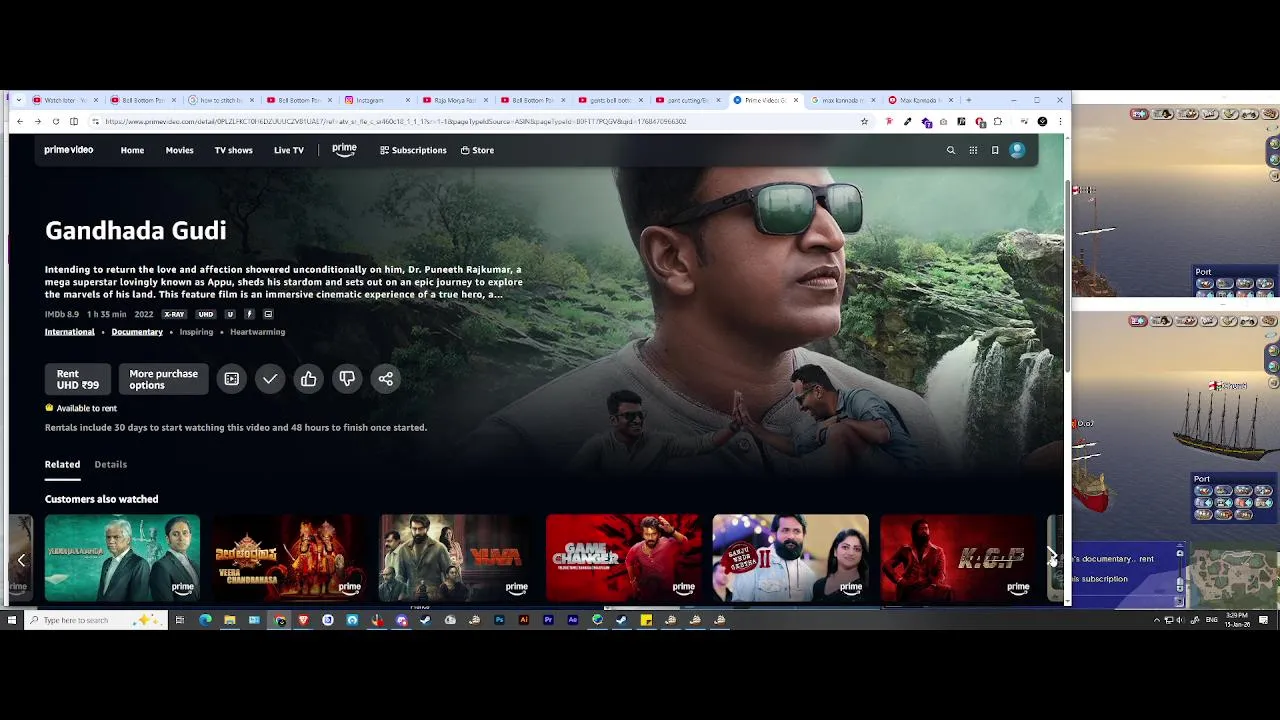Open the Yuva movie thumbnail
The height and width of the screenshot is (720, 1280).
pyautogui.click(x=457, y=558)
